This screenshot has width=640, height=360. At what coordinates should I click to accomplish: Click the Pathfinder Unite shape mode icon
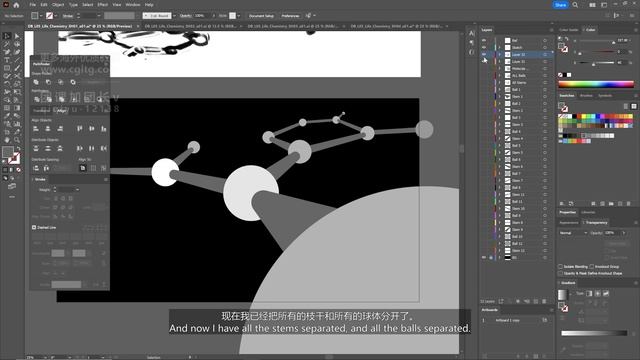point(36,82)
